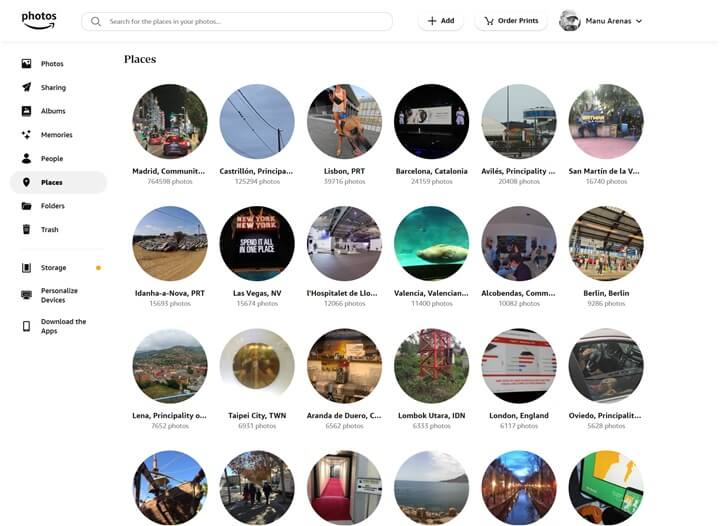
Task: Click the Places pin icon
Action: [x=26, y=182]
